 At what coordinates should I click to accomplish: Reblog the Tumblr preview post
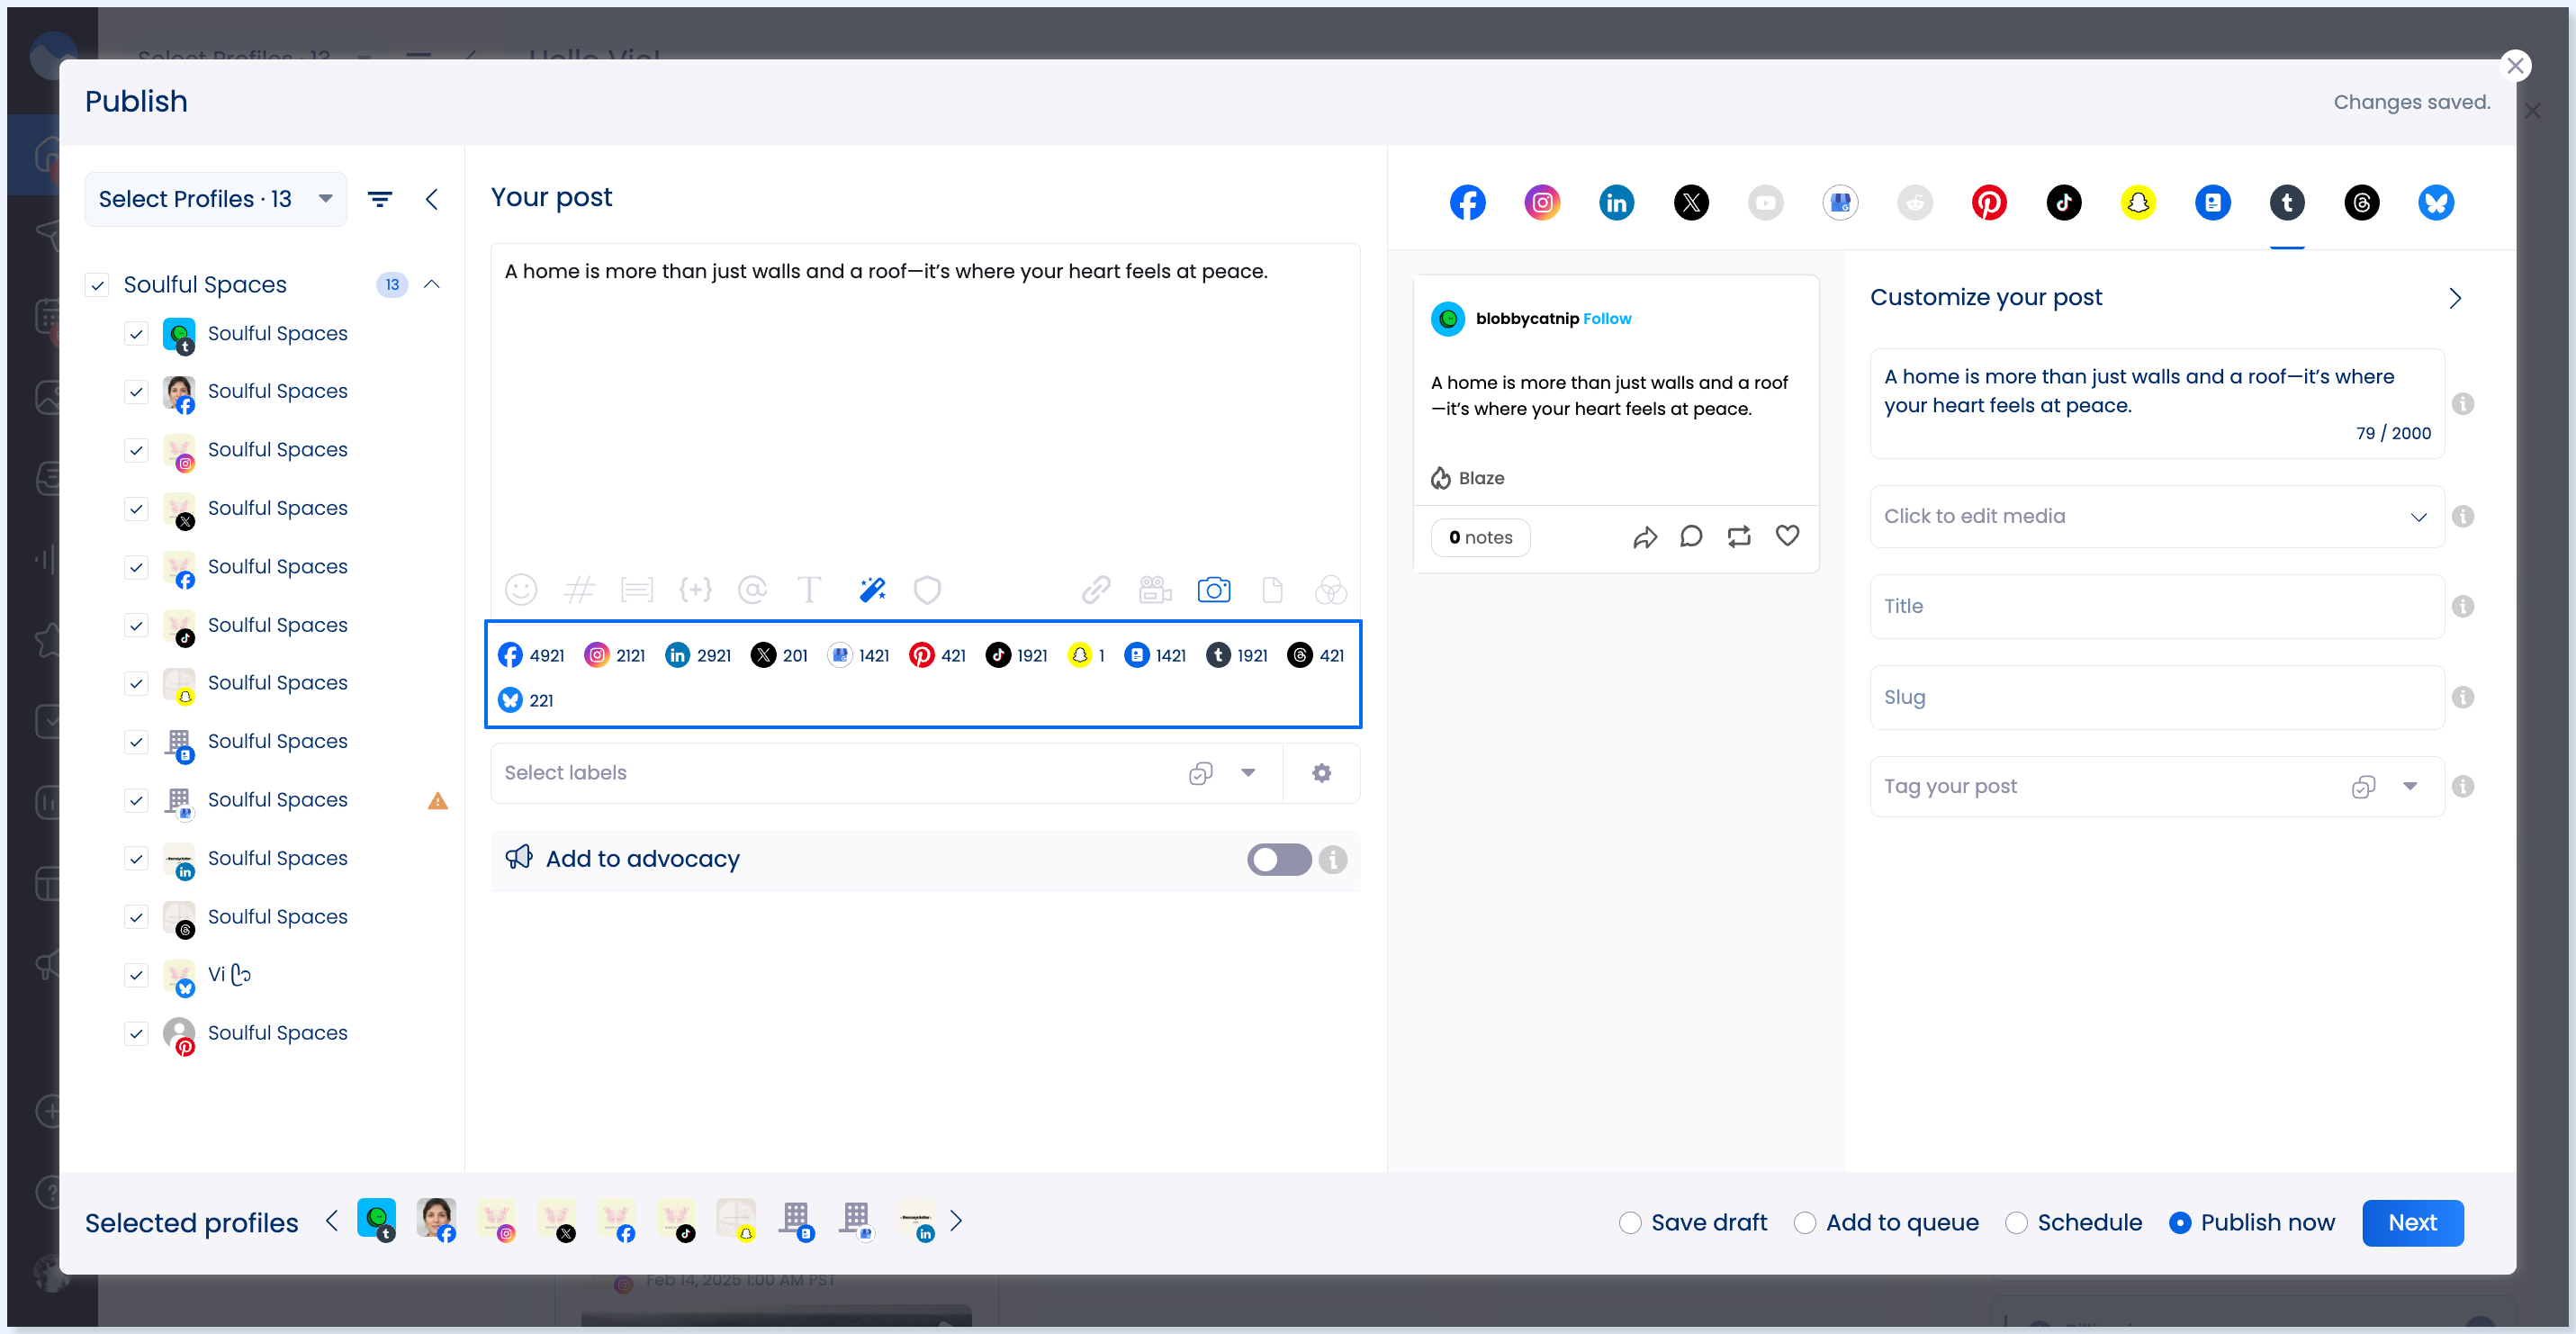[x=1739, y=537]
